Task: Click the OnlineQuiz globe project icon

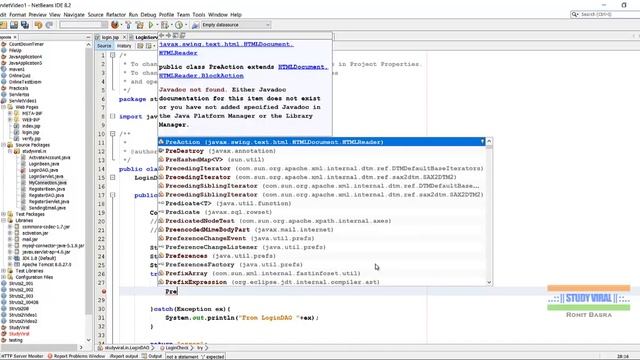Action: [4, 76]
